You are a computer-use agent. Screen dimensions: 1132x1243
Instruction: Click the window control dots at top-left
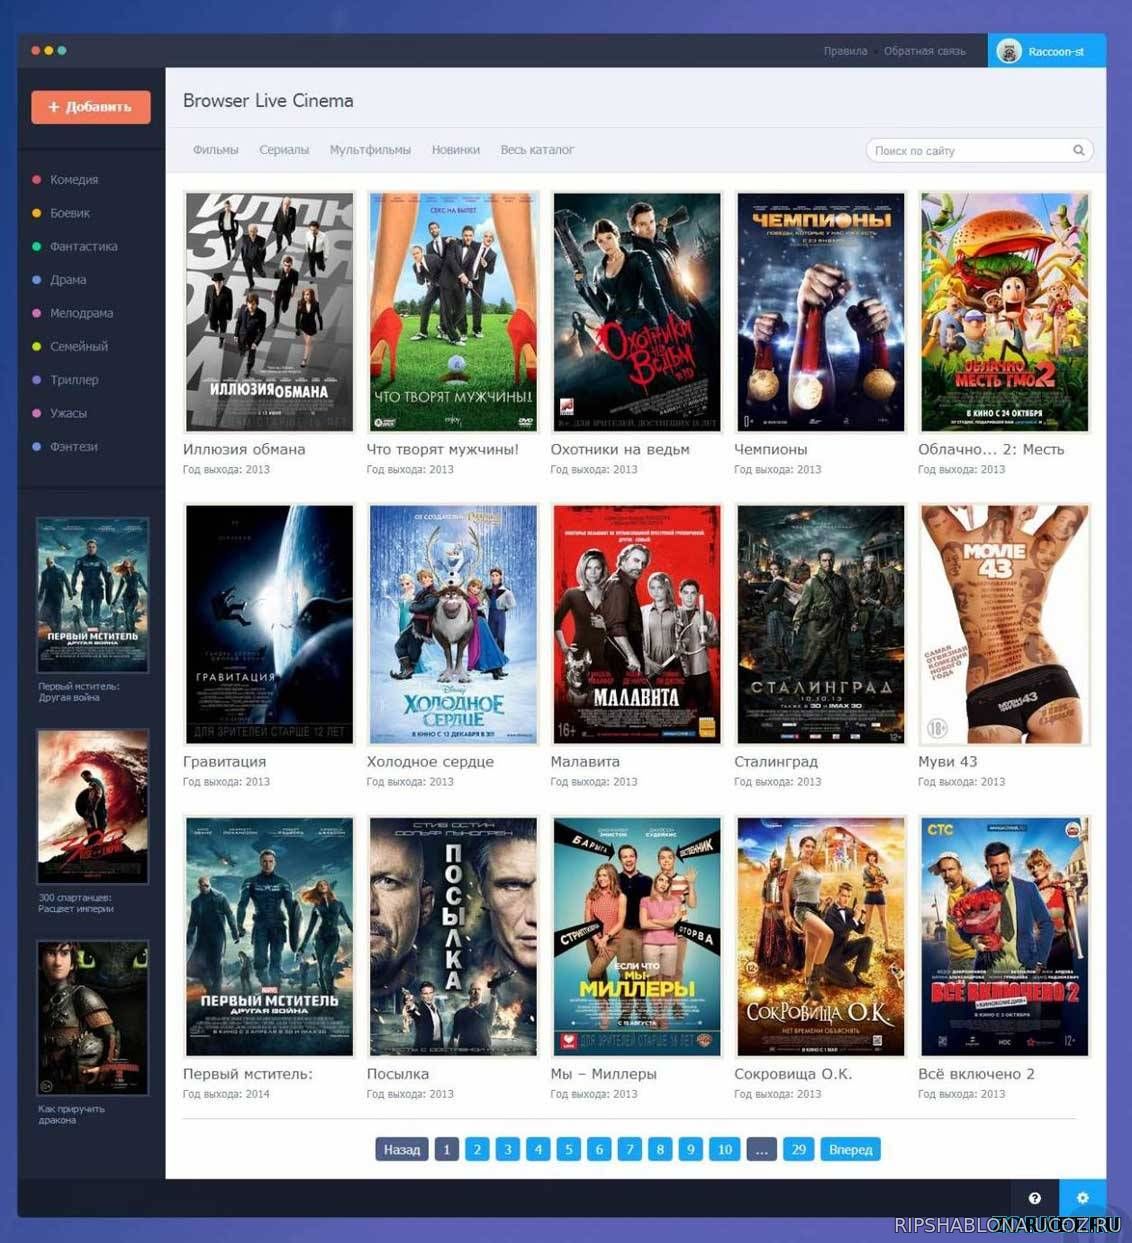(49, 48)
